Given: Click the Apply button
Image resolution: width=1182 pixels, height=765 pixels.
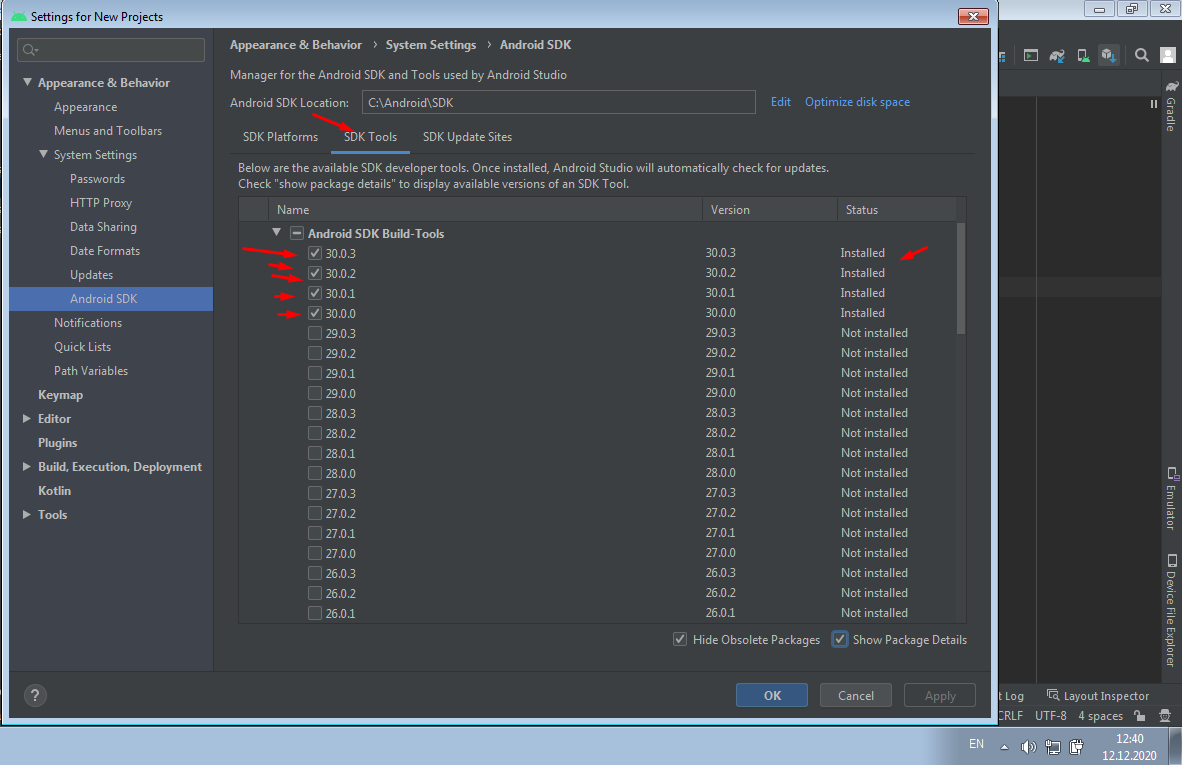Looking at the screenshot, I should 940,696.
